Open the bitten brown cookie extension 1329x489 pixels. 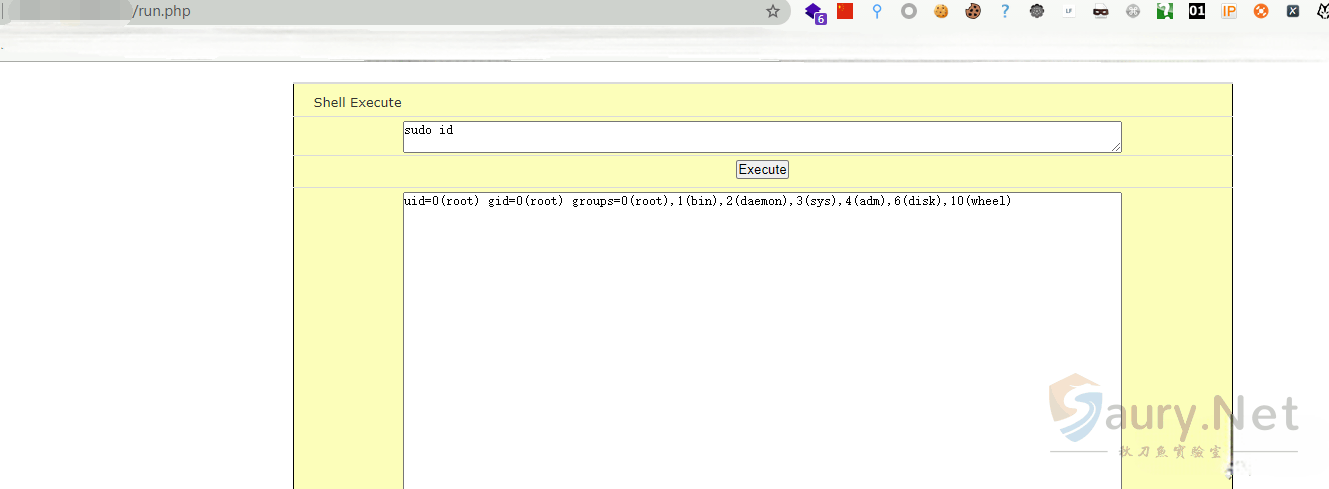pos(972,12)
